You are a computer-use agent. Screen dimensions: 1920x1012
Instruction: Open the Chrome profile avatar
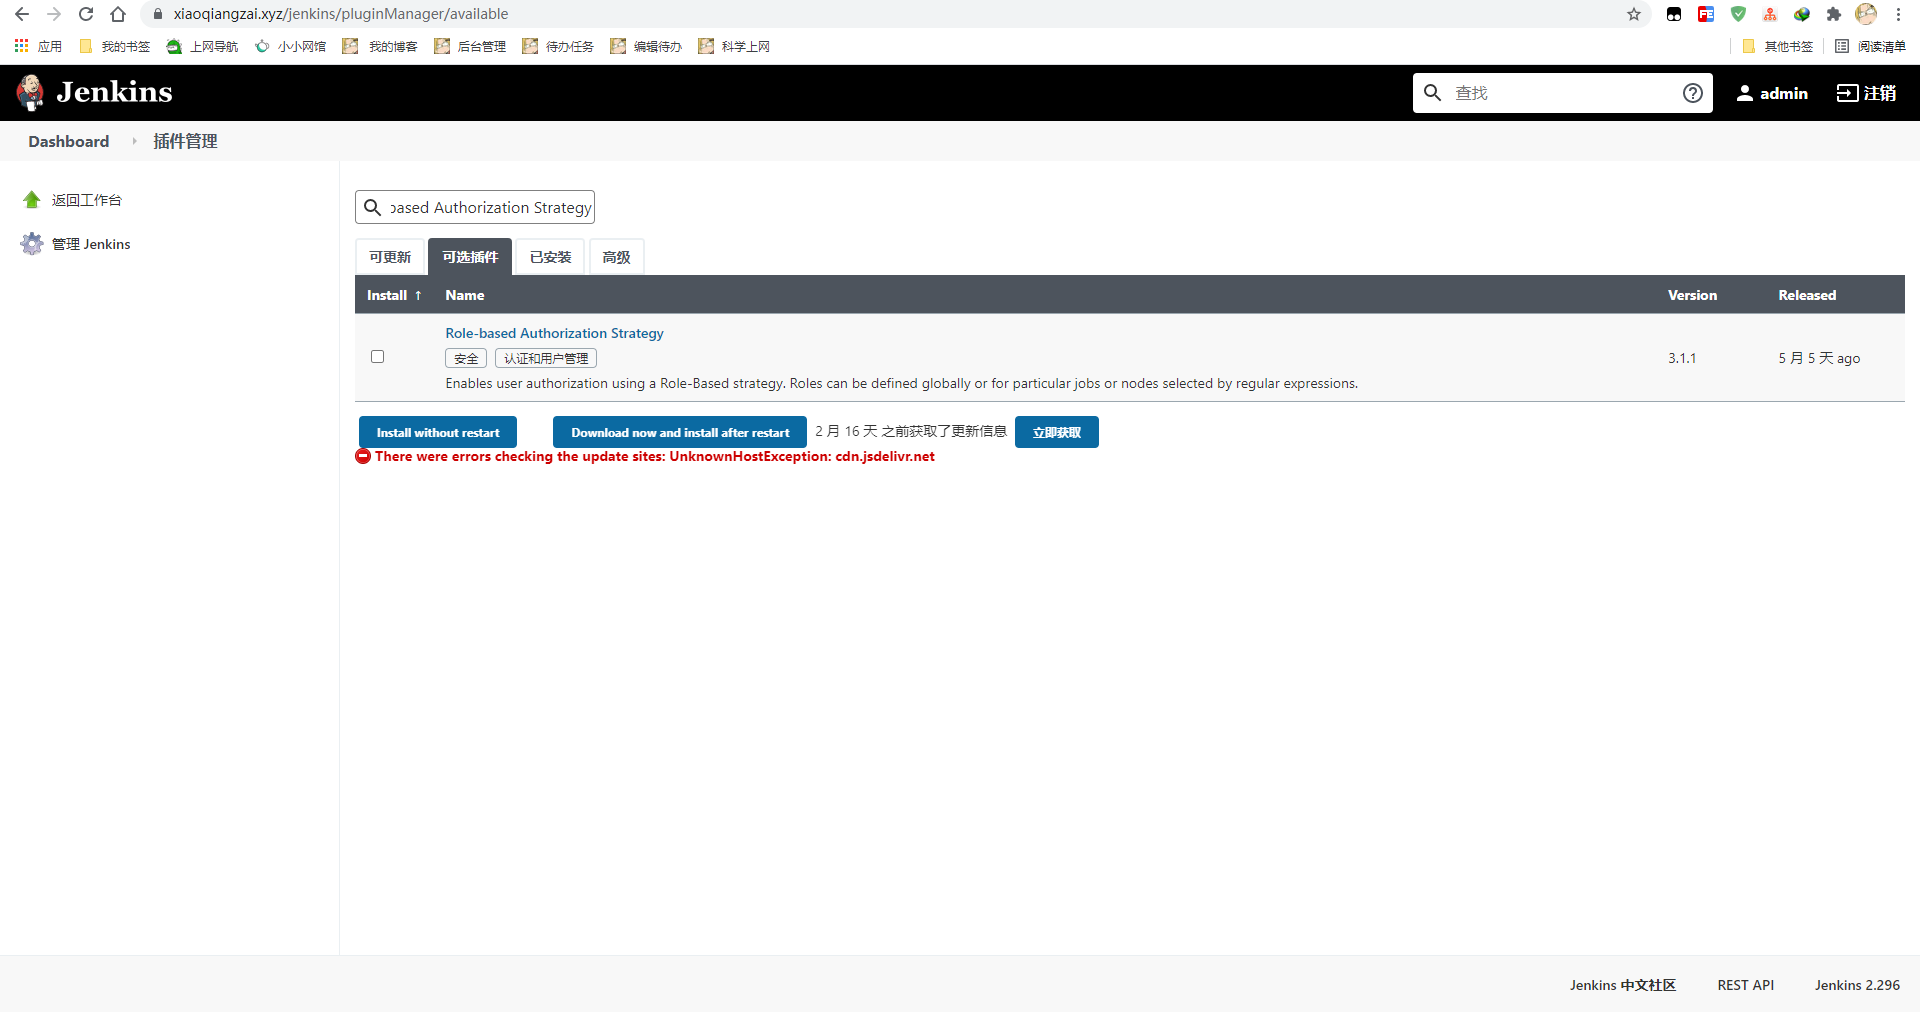tap(1866, 14)
